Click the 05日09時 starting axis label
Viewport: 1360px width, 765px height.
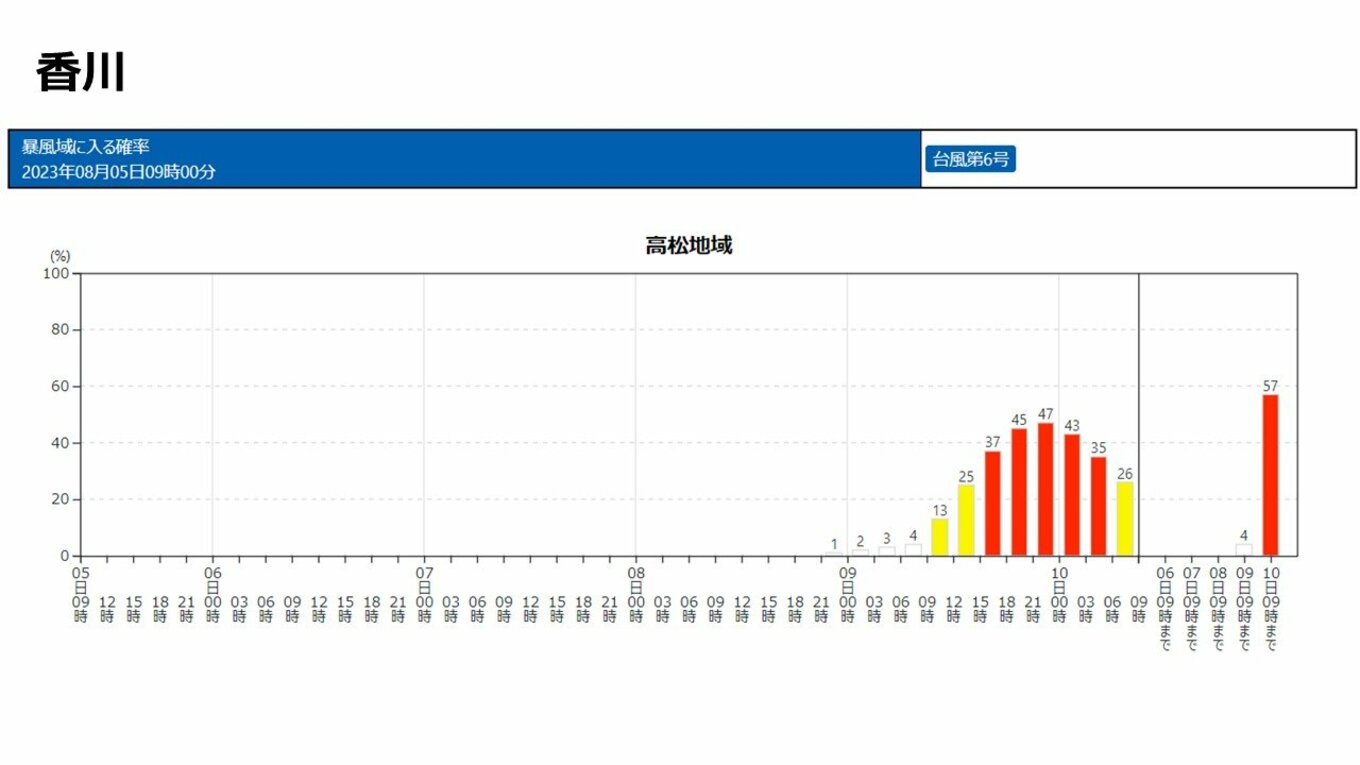81,593
